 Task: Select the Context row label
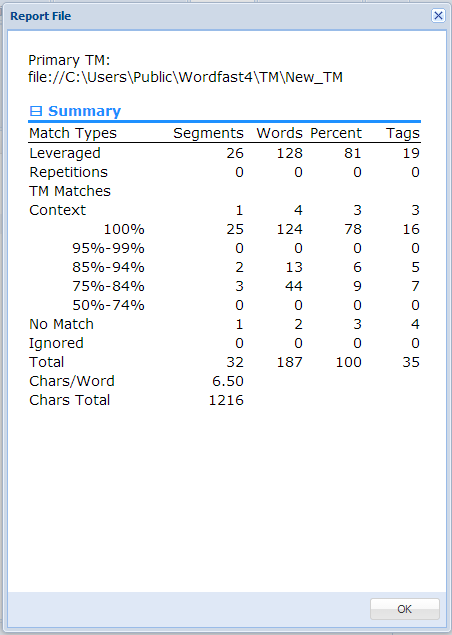tap(58, 210)
